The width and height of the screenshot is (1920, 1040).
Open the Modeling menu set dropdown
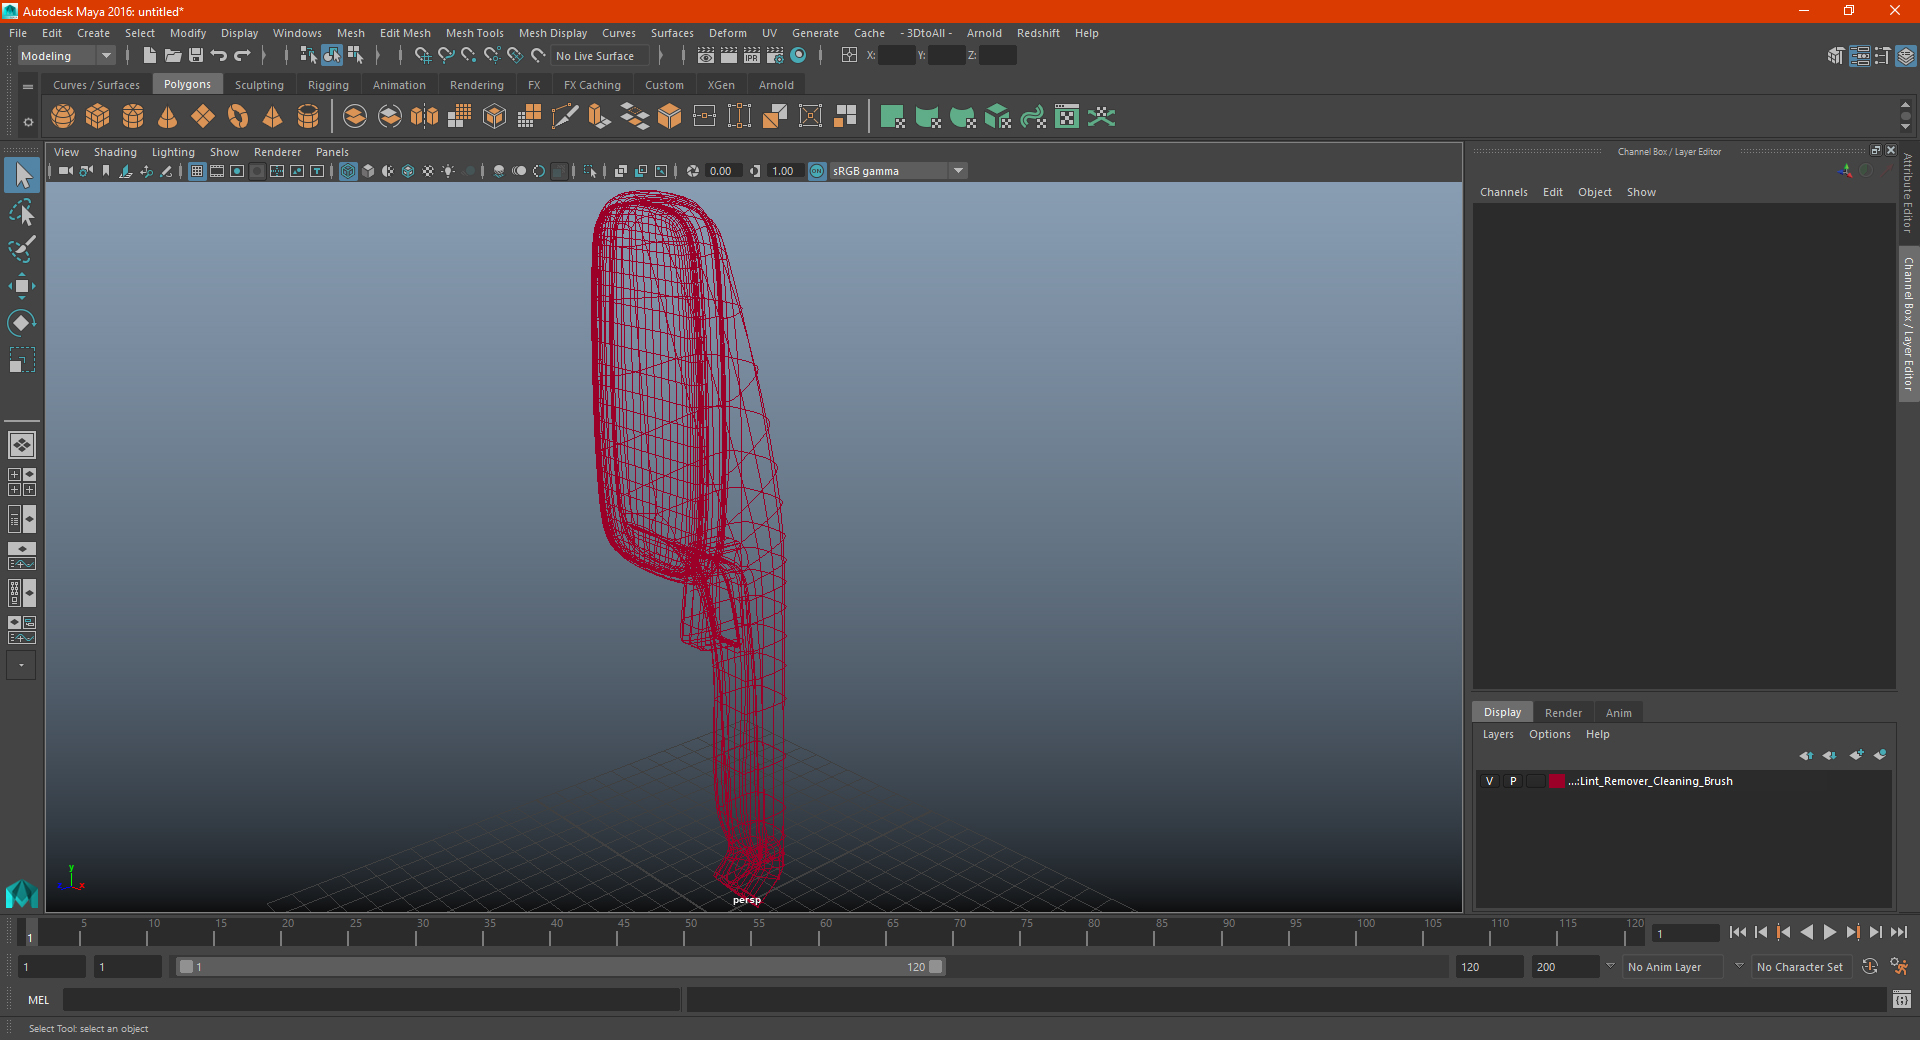click(67, 56)
